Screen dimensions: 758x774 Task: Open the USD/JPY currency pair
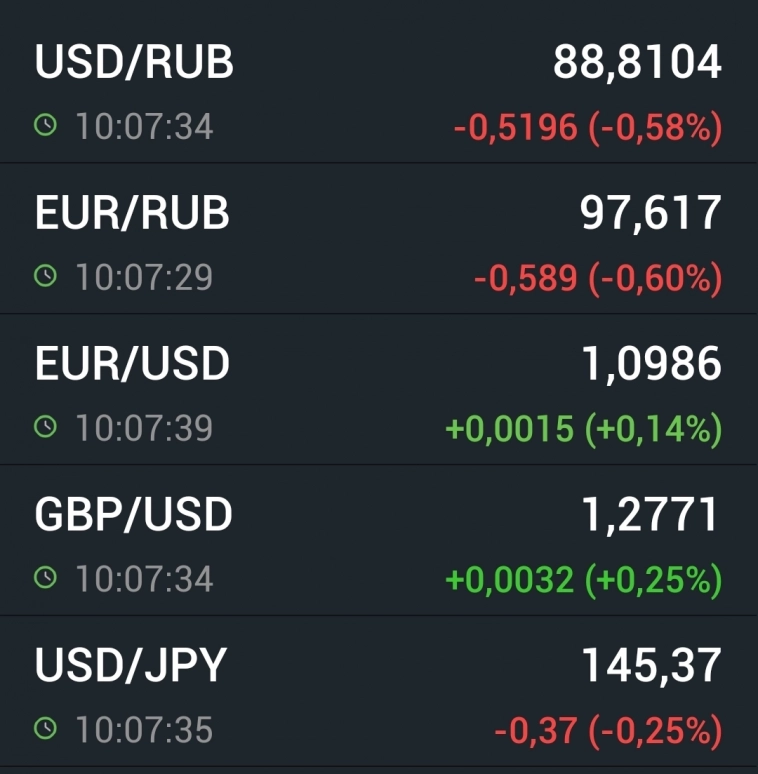tap(131, 666)
